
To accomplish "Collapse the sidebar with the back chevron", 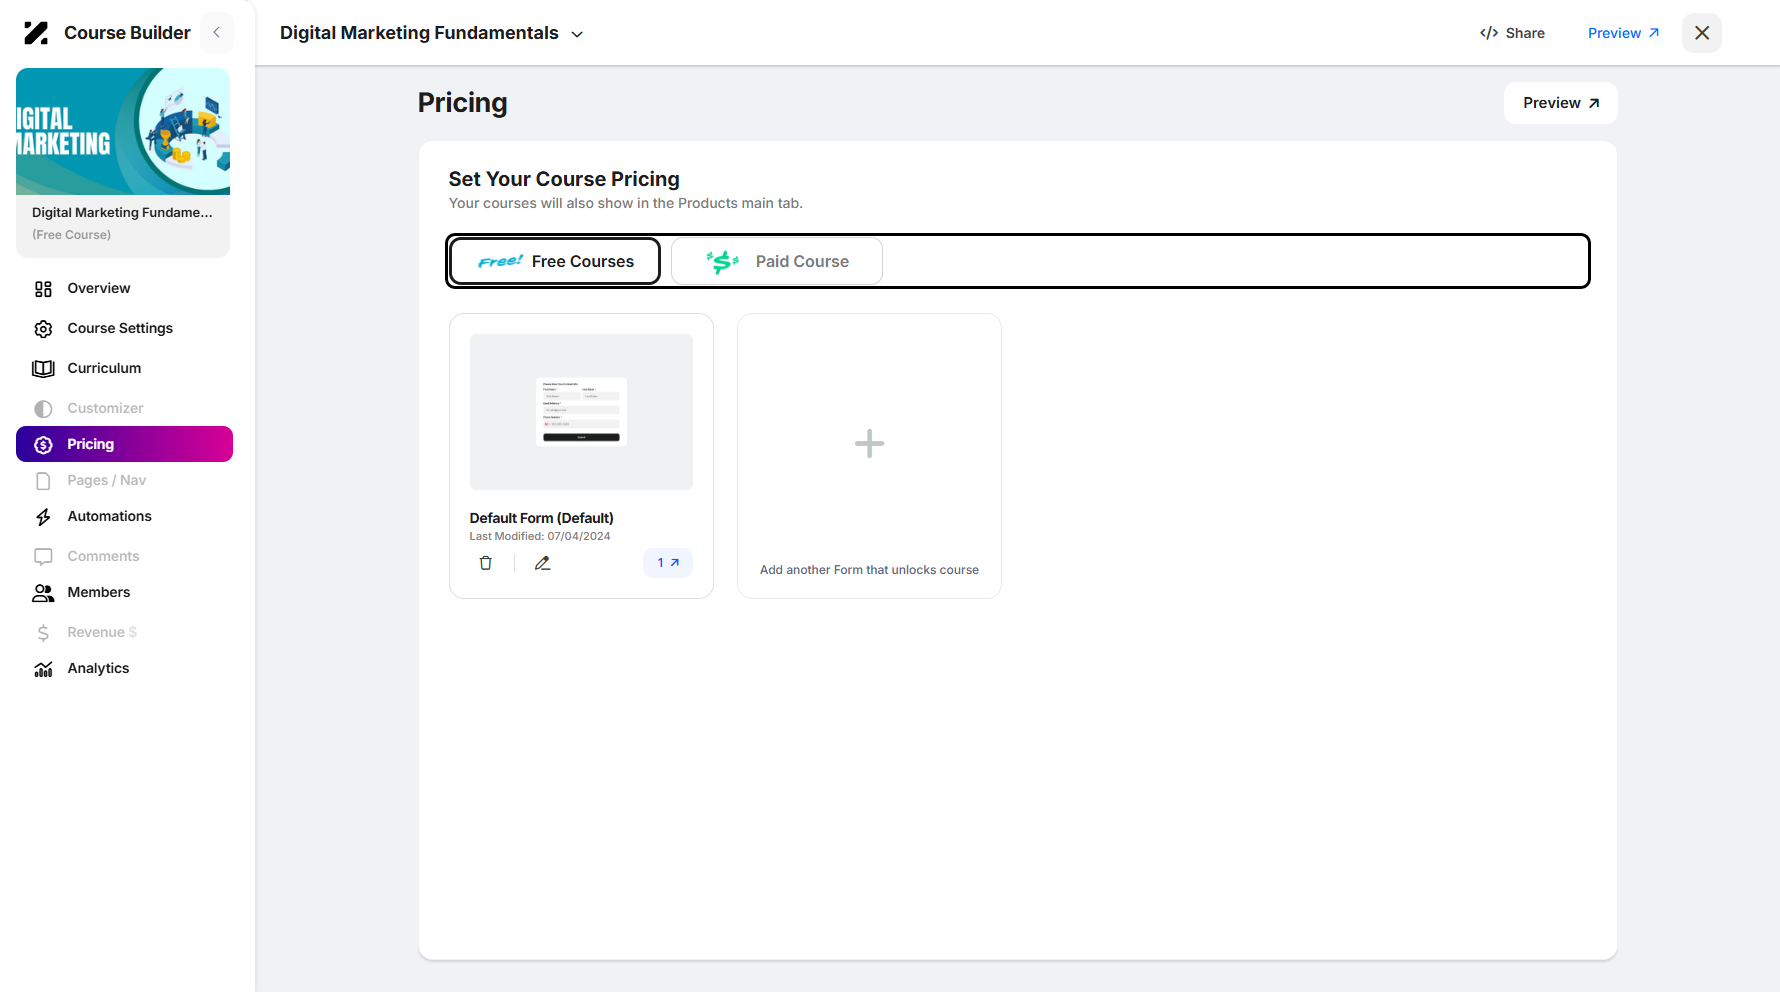I will tap(217, 33).
